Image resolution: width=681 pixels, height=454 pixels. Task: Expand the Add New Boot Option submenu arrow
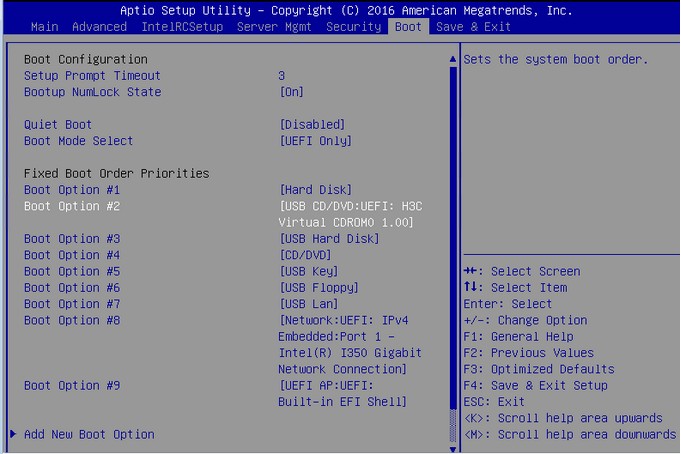(x=13, y=434)
